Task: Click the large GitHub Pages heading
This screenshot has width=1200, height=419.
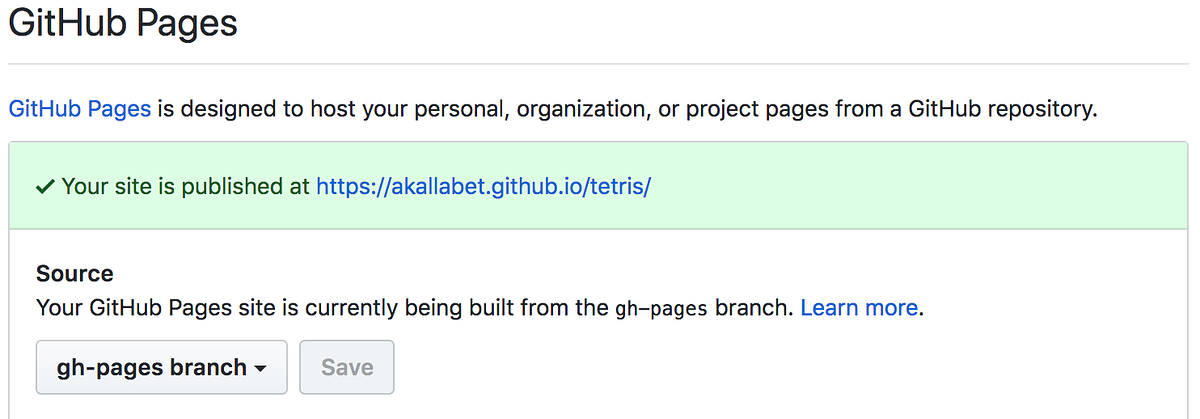Action: click(x=123, y=24)
